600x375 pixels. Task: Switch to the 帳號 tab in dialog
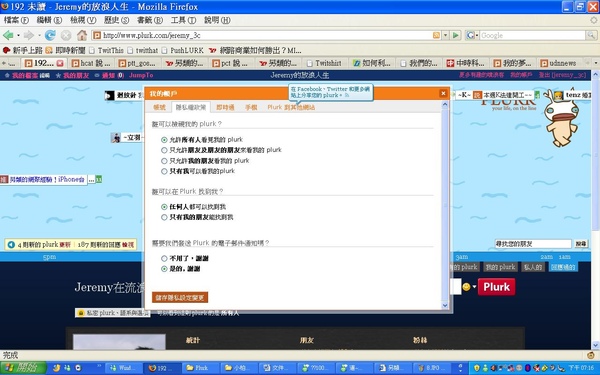159,108
